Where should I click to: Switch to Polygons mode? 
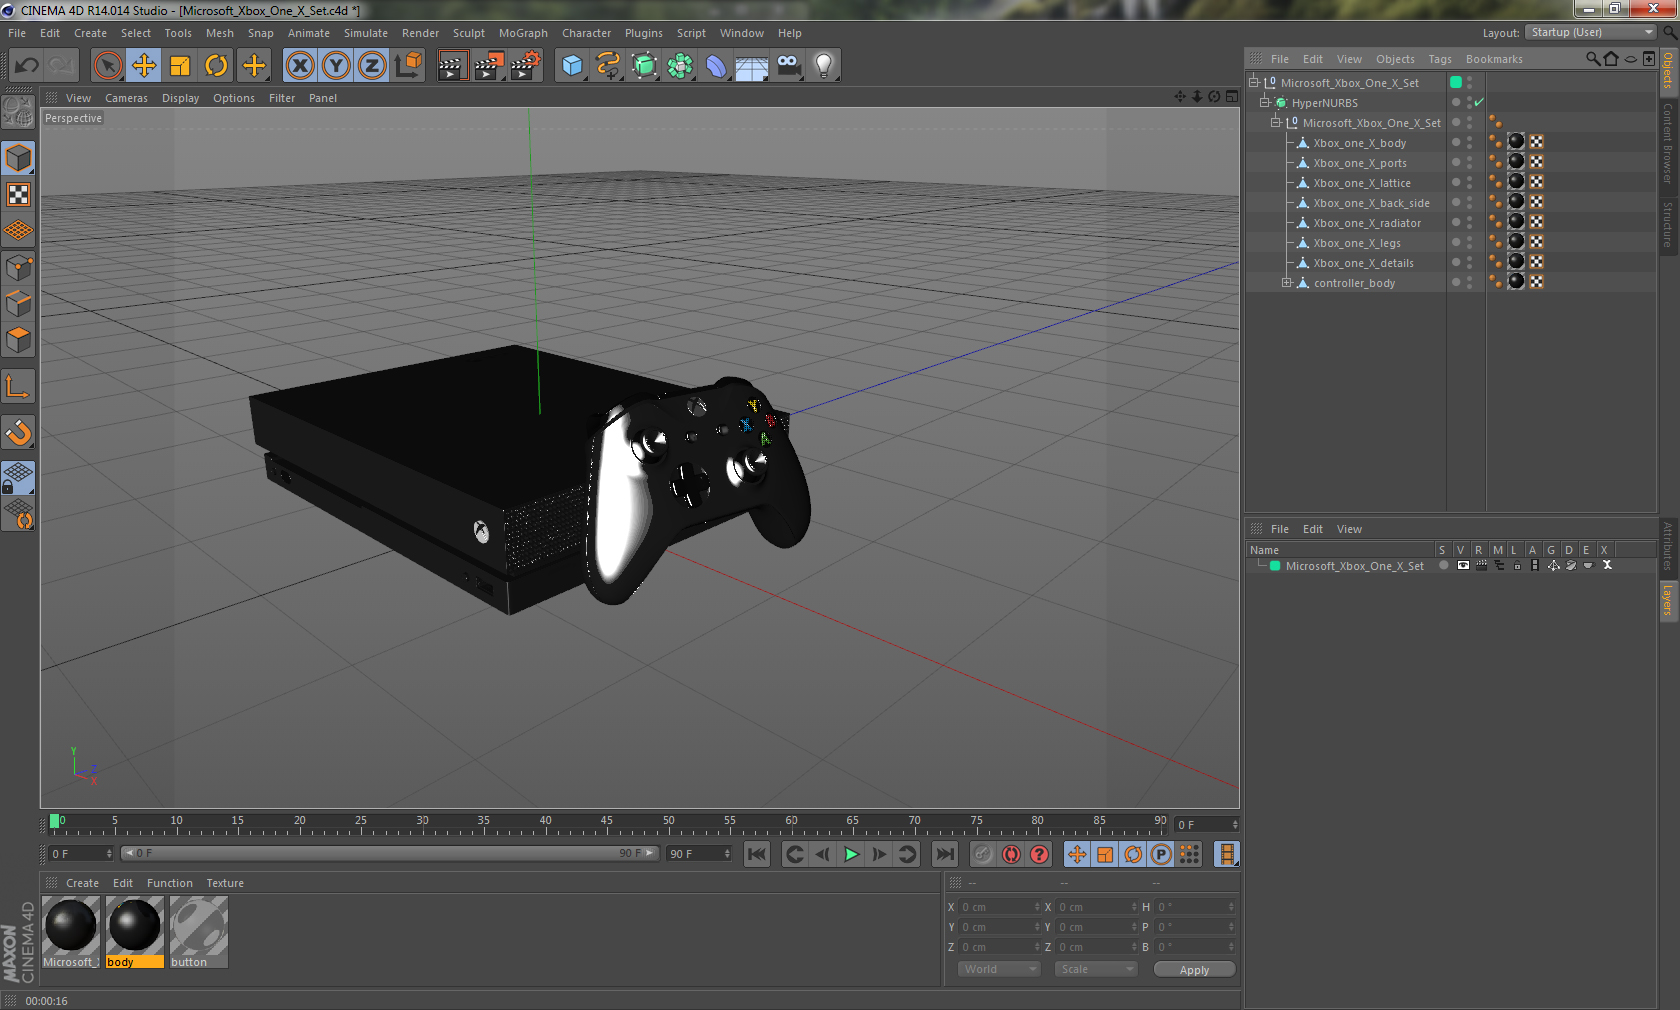(x=19, y=340)
